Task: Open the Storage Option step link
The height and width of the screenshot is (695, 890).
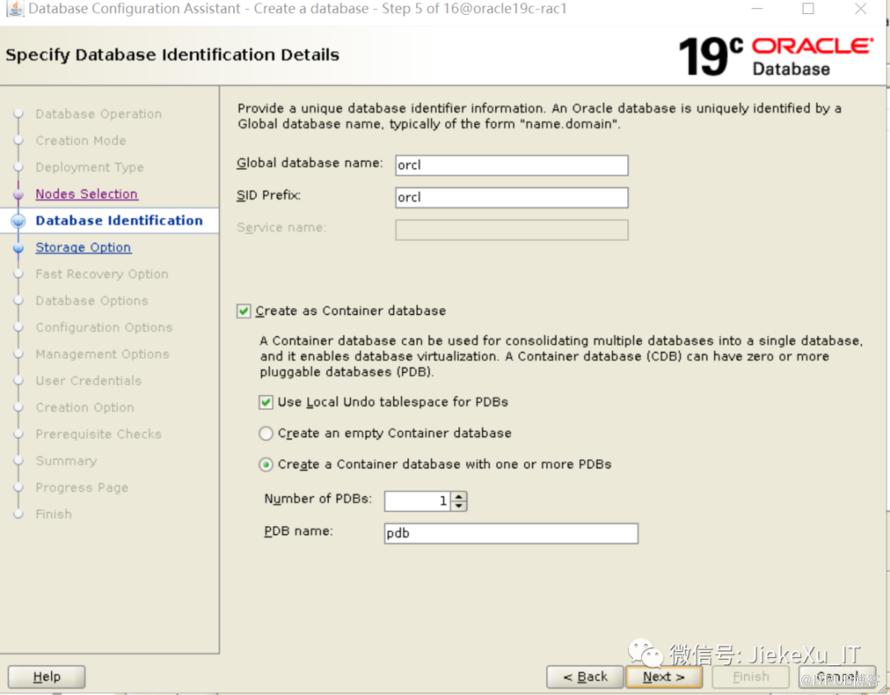Action: 83,248
